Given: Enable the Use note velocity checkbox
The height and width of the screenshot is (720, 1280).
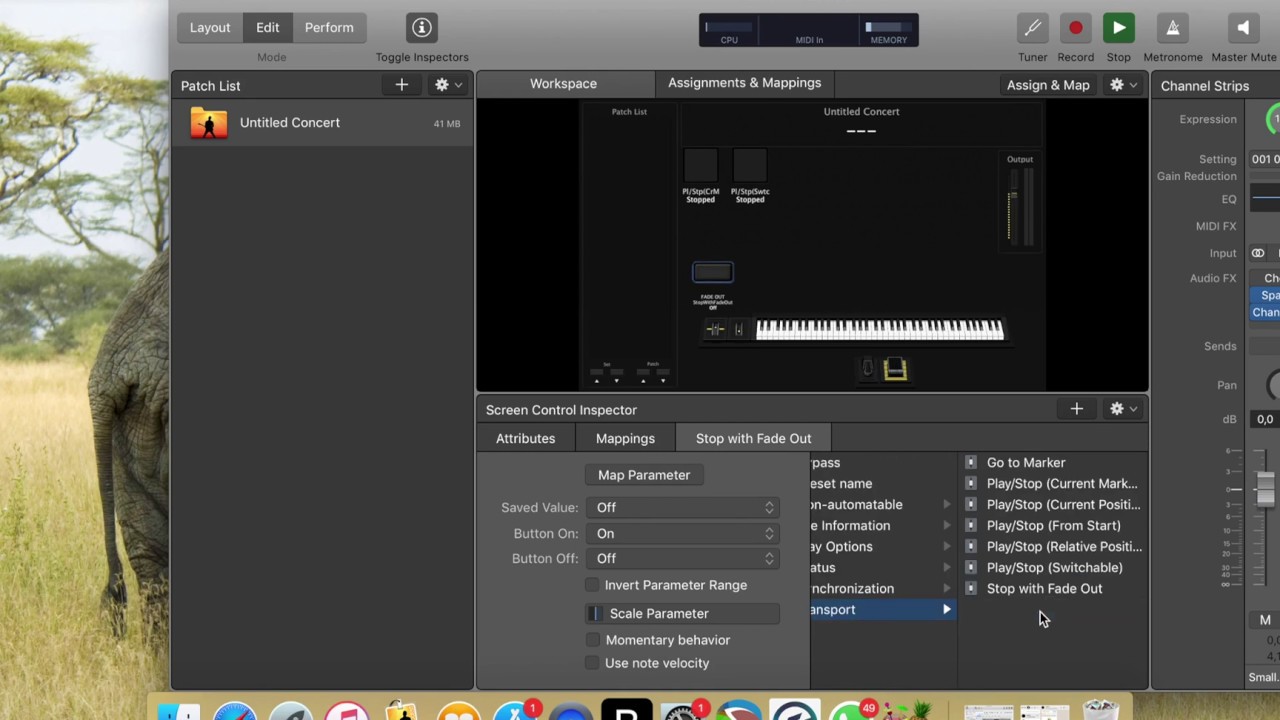Looking at the screenshot, I should coord(592,663).
